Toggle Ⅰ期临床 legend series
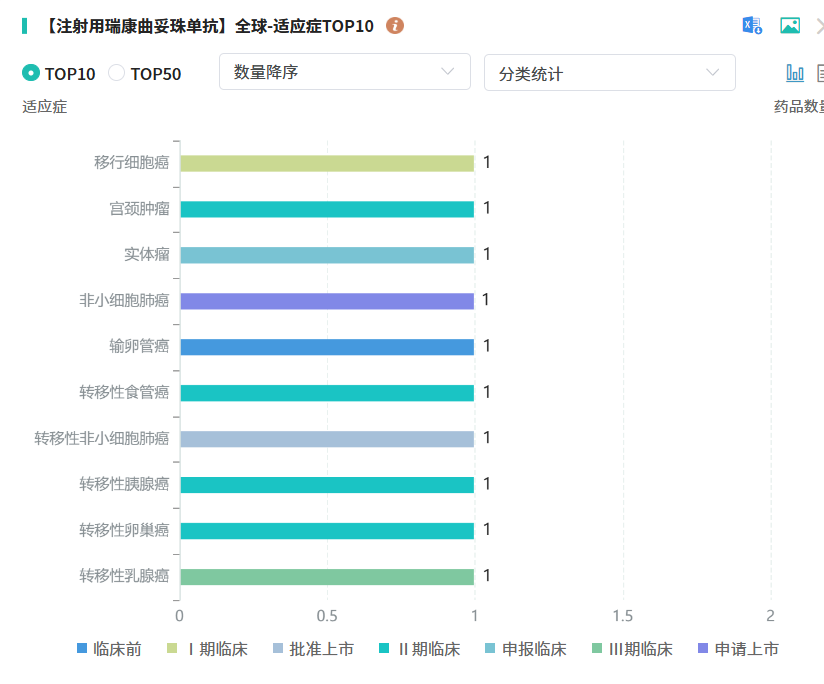This screenshot has width=824, height=684. 207,649
